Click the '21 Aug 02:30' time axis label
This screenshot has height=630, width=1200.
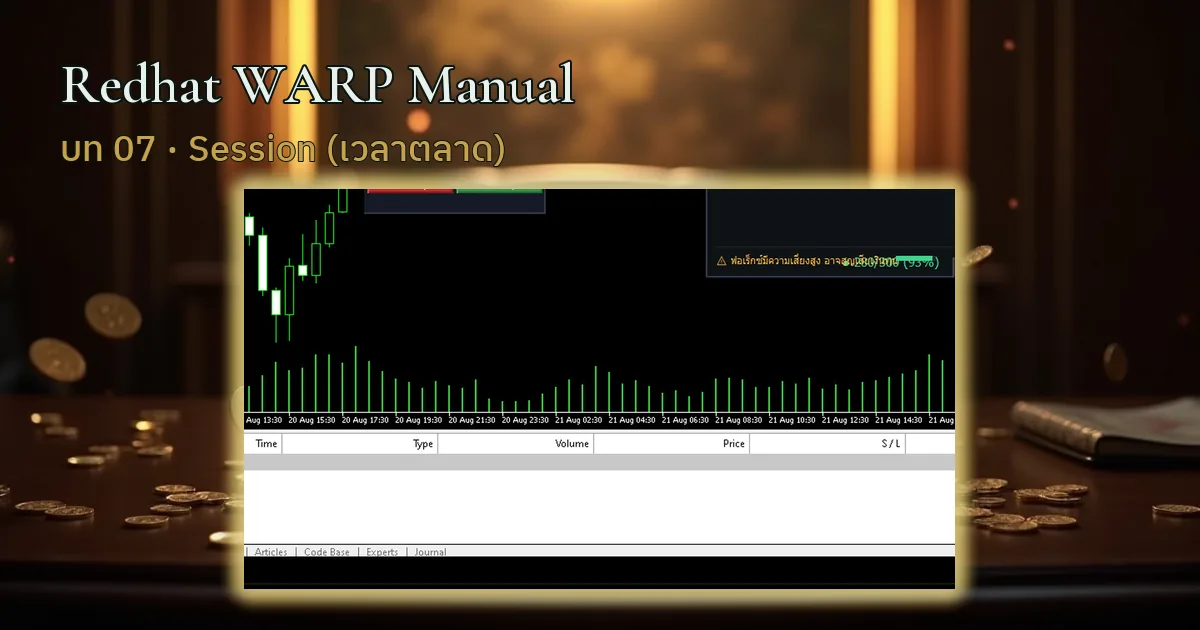point(580,420)
